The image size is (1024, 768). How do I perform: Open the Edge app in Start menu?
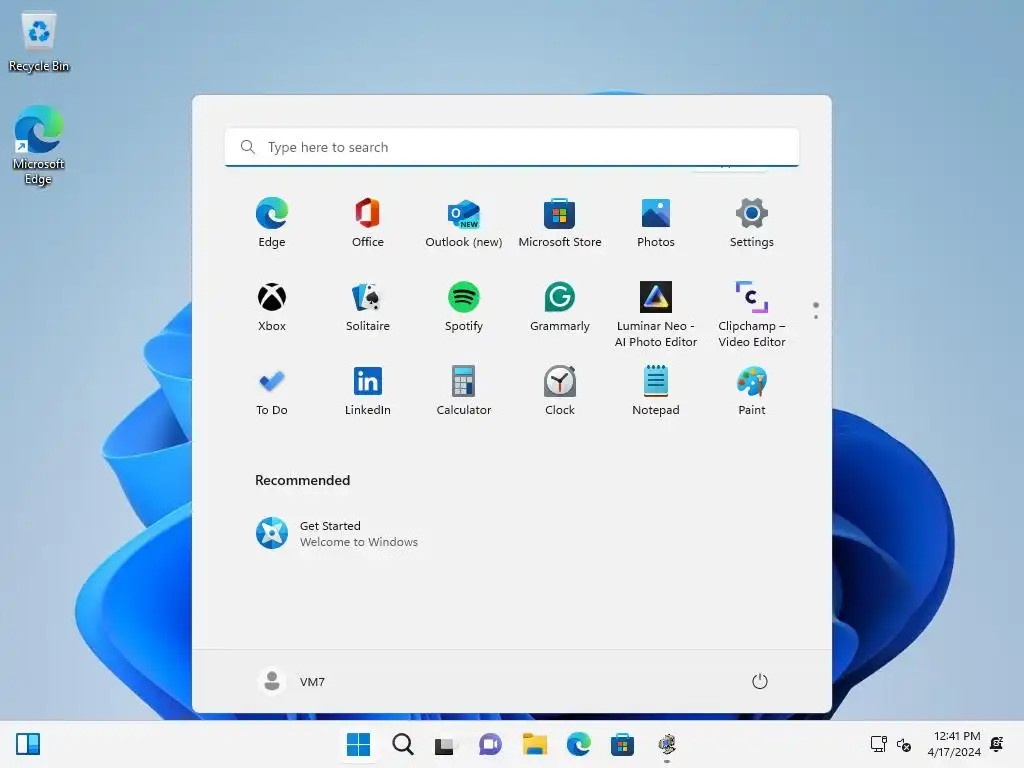(x=272, y=222)
